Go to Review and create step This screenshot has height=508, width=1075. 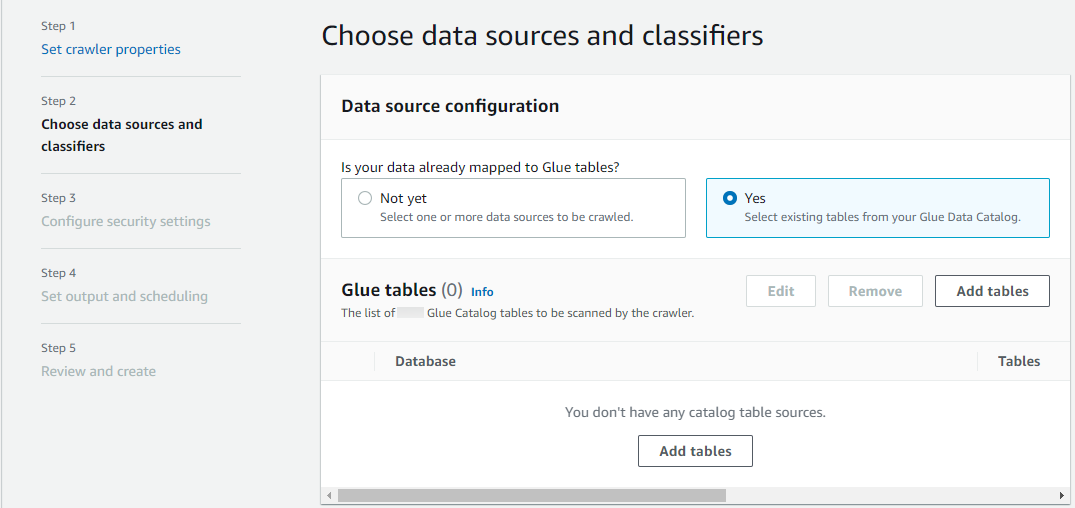[x=98, y=371]
